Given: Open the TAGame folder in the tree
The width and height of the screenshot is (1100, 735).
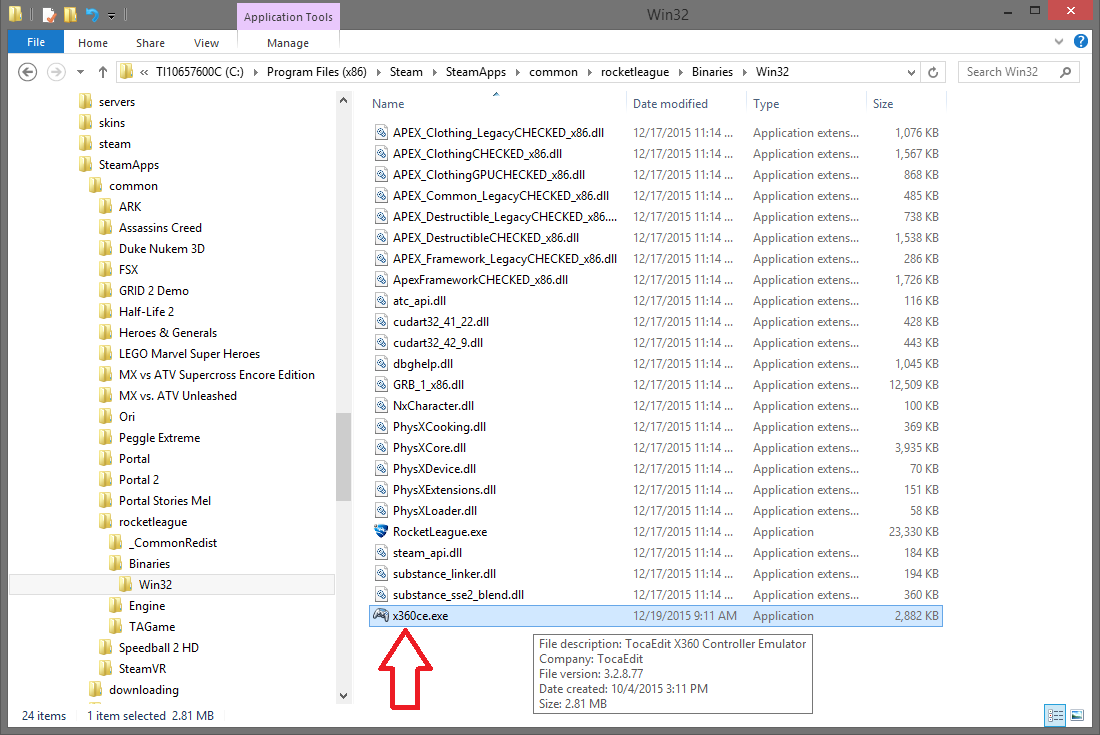Looking at the screenshot, I should pyautogui.click(x=152, y=626).
